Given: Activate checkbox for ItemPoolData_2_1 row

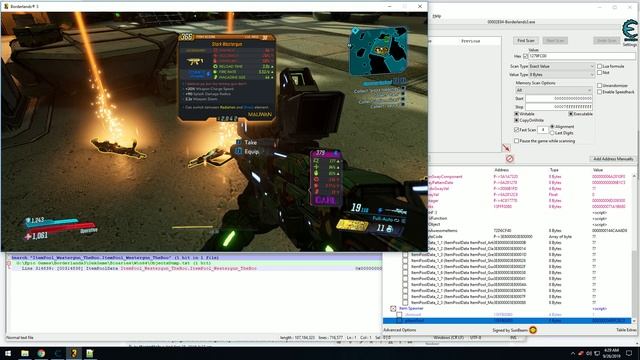Looking at the screenshot, I should [405, 291].
